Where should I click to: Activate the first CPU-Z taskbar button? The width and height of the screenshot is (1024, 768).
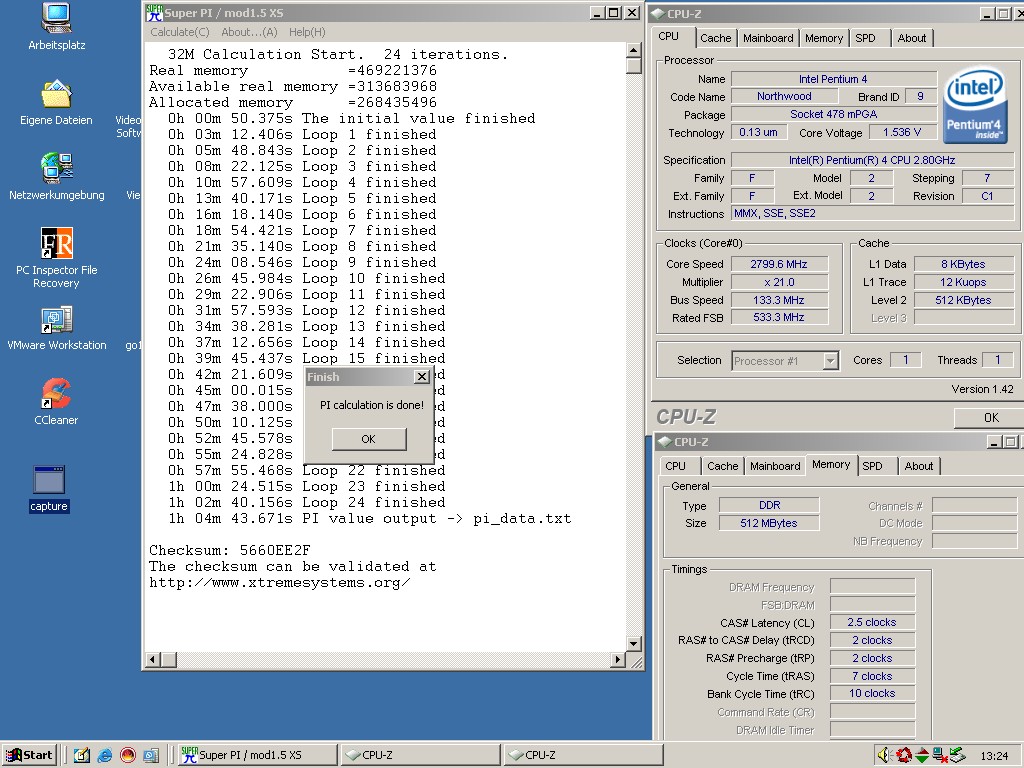tap(421, 756)
